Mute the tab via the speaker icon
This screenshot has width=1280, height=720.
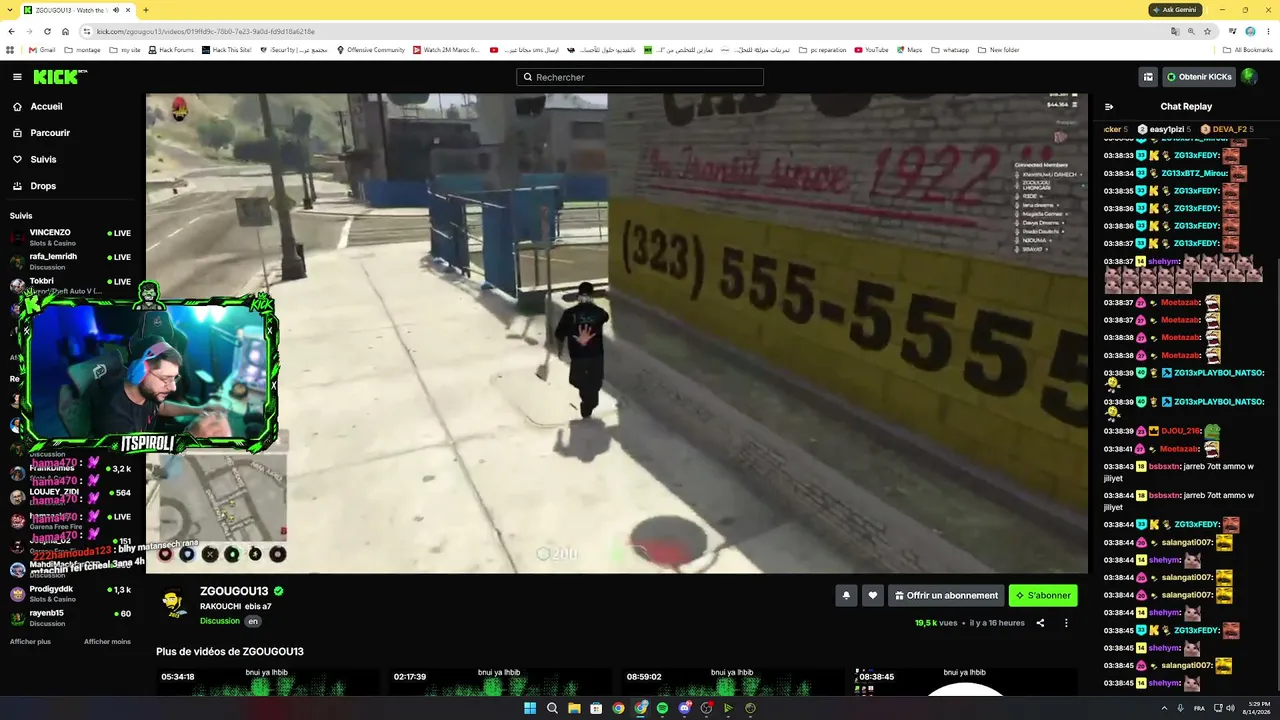point(116,10)
